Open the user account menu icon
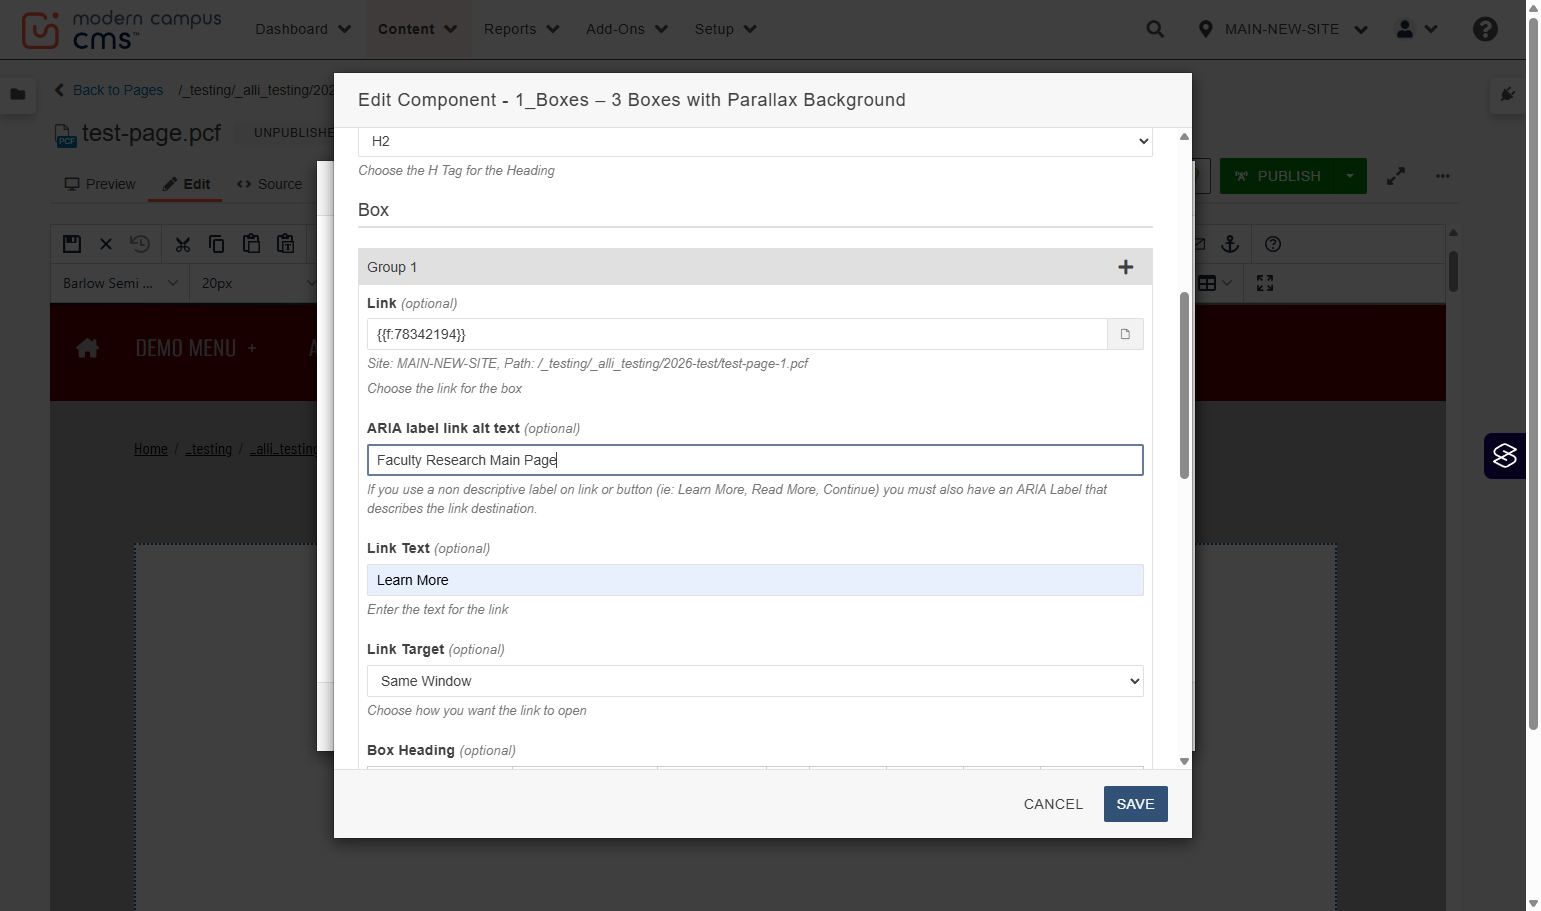1541x911 pixels. tap(1416, 29)
